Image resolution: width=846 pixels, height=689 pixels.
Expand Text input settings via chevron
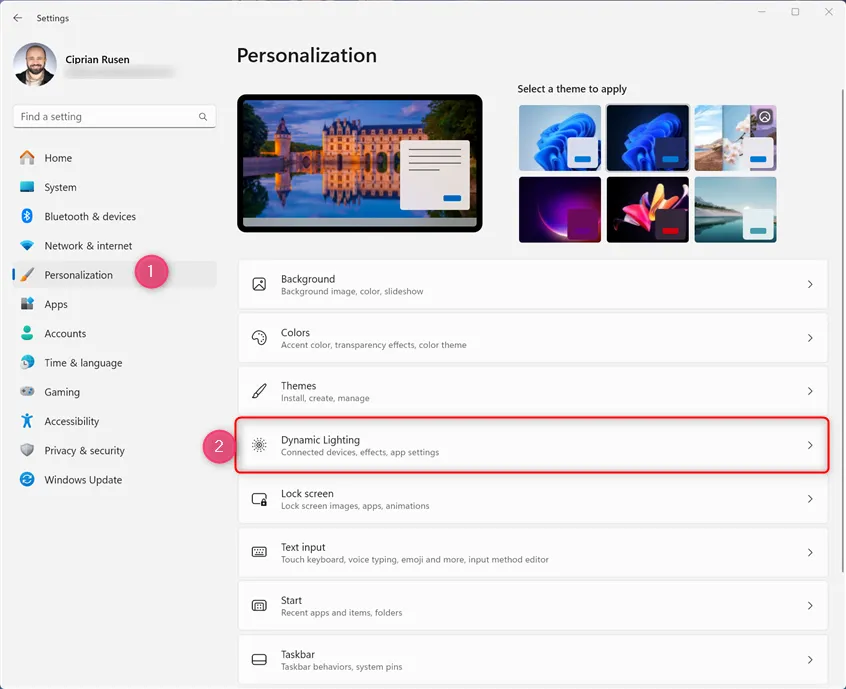pos(810,552)
